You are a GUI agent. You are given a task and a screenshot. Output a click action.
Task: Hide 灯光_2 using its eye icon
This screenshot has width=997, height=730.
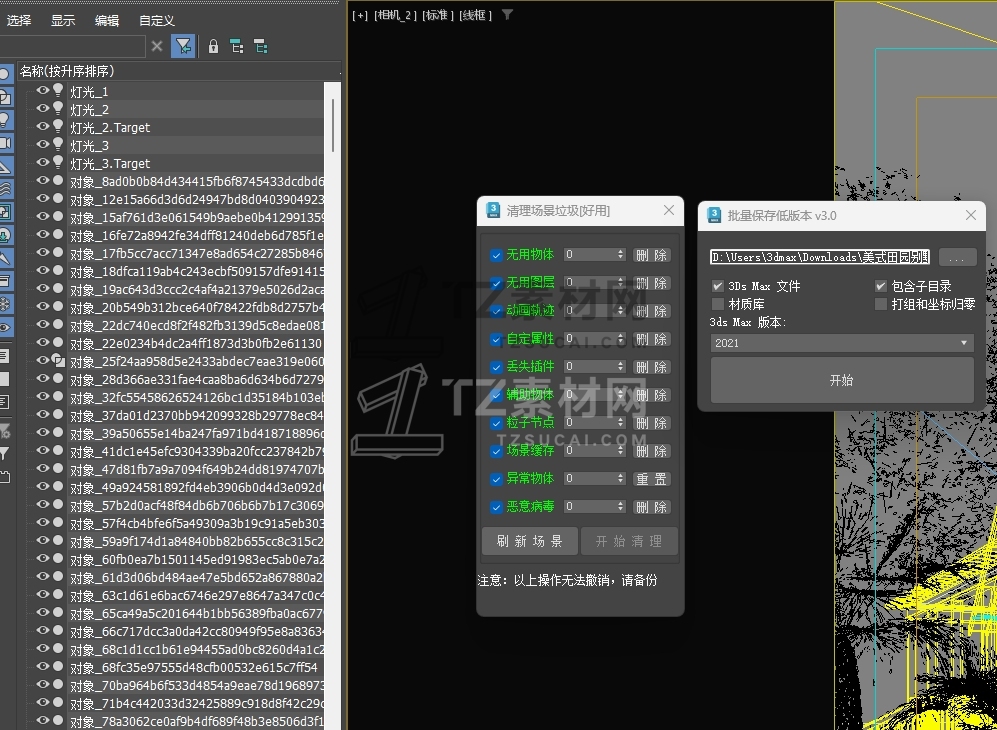click(x=43, y=108)
